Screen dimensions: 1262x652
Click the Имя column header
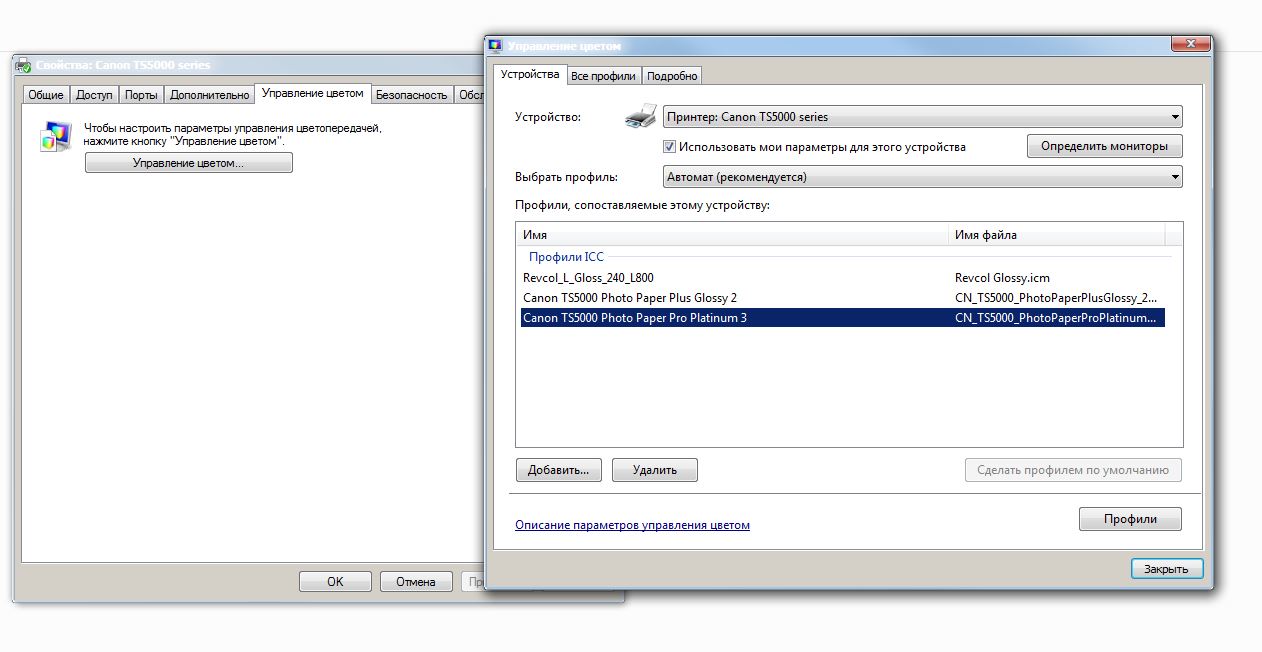click(732, 235)
